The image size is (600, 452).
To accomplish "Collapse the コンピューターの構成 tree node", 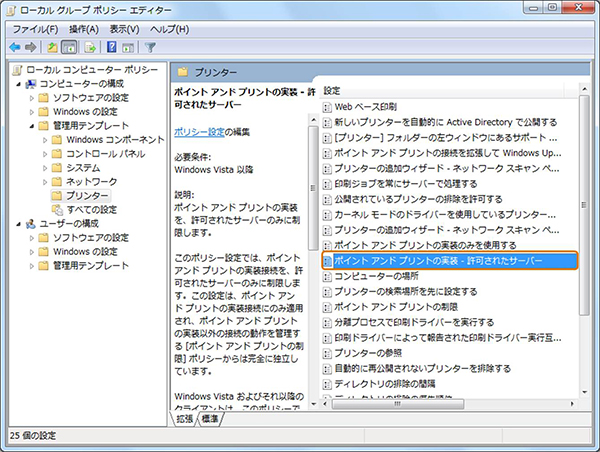I will click(x=19, y=83).
